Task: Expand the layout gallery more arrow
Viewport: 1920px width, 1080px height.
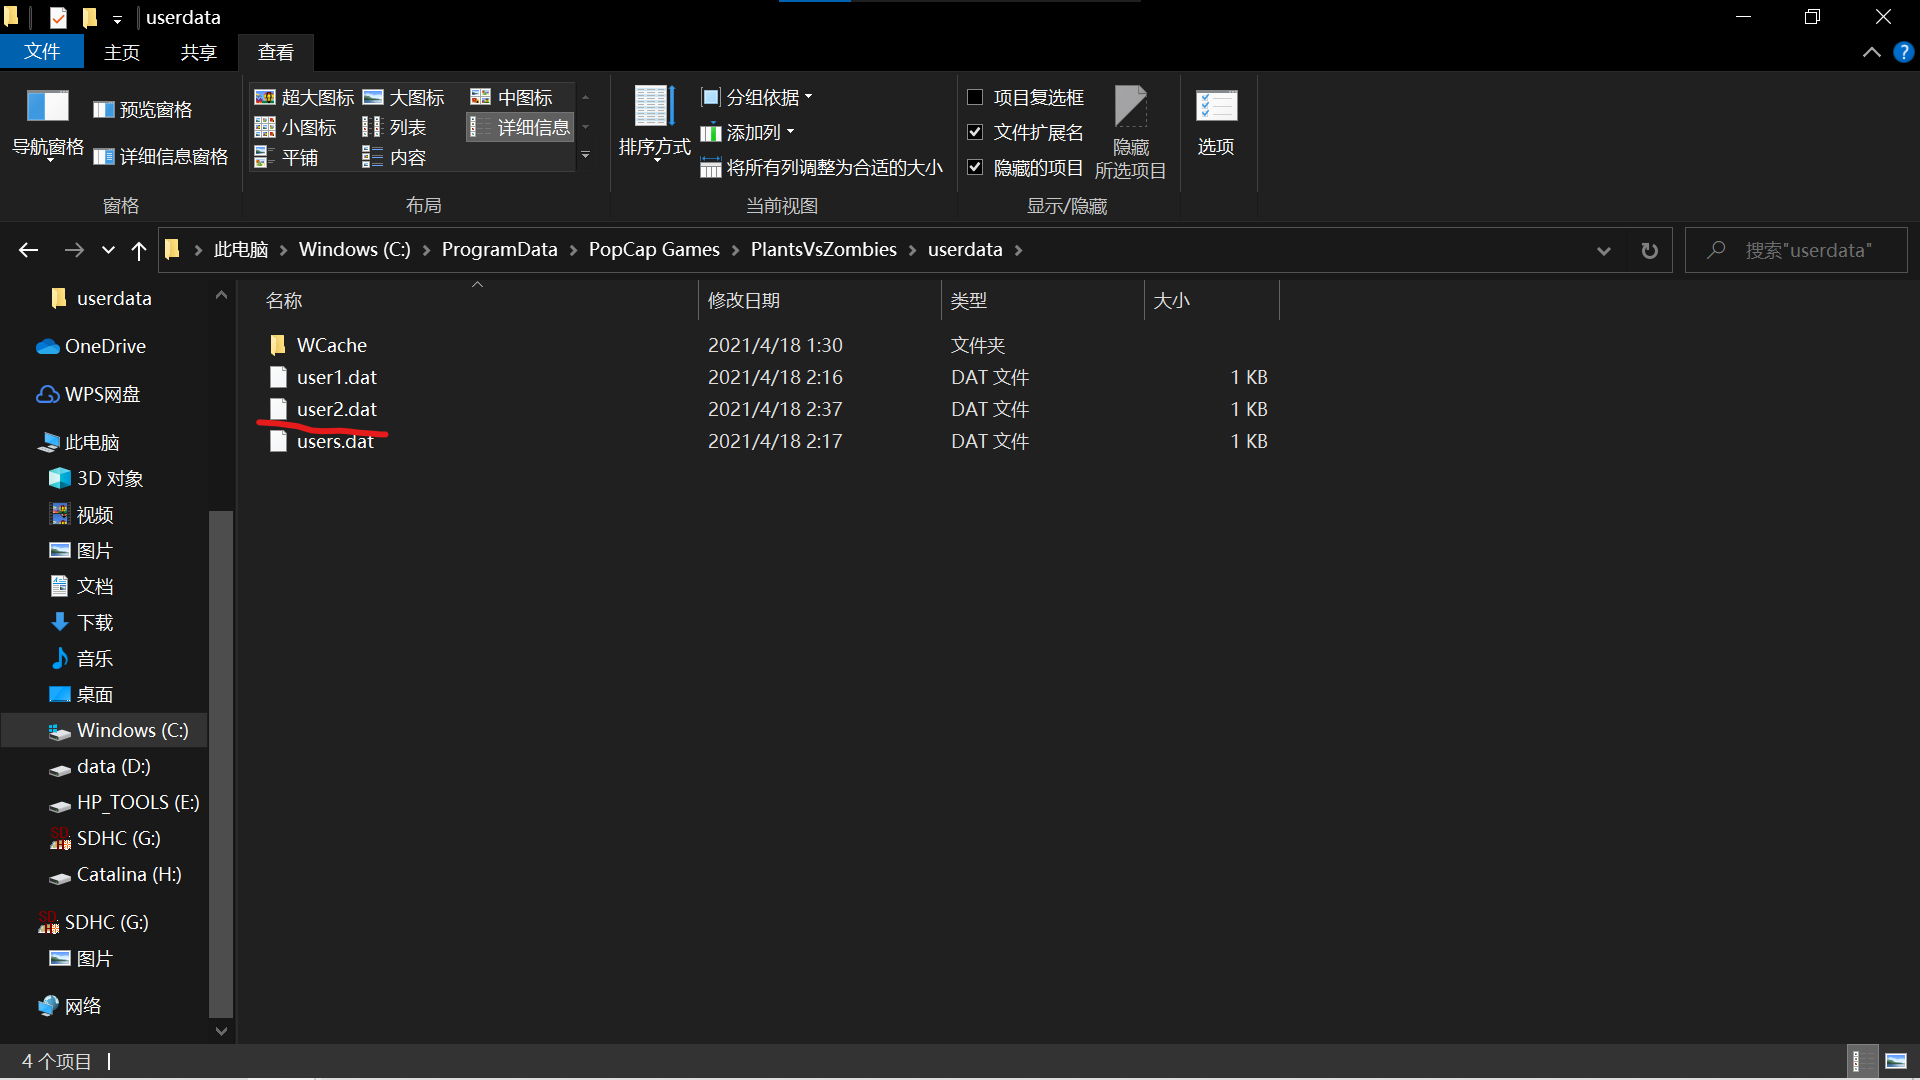Action: coord(586,156)
